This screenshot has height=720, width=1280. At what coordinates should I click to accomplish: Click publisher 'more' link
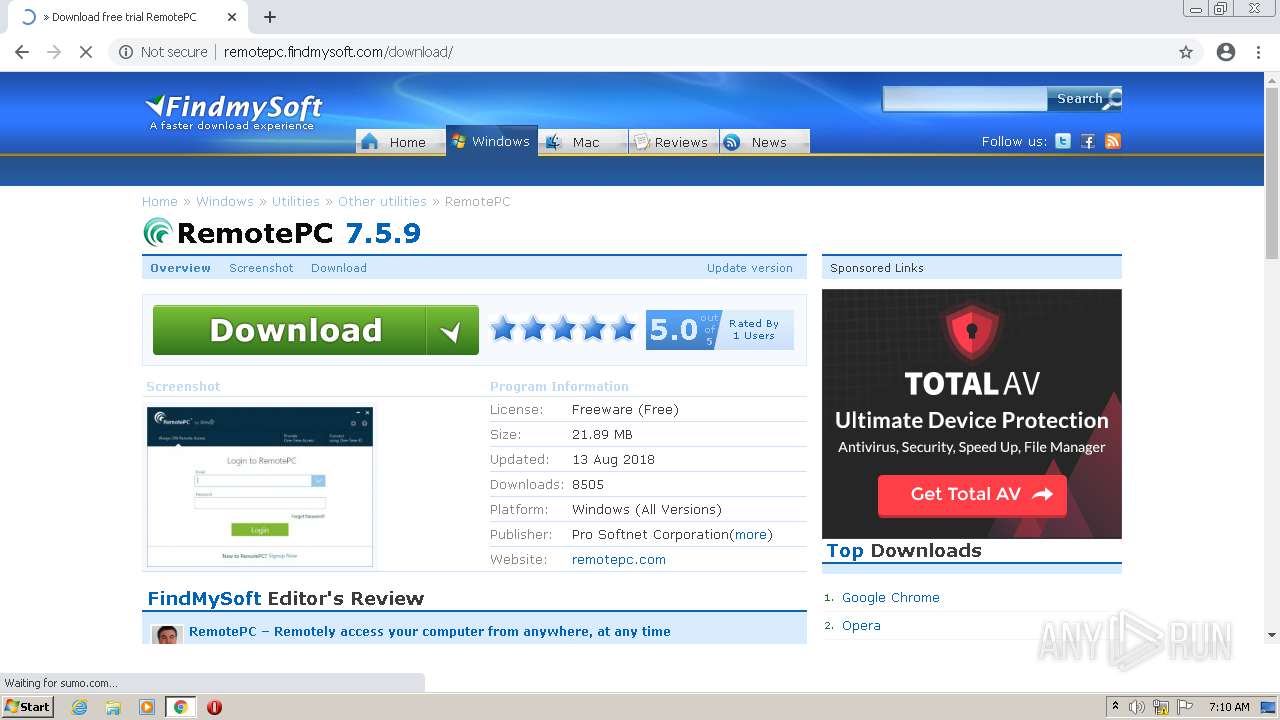pos(751,534)
